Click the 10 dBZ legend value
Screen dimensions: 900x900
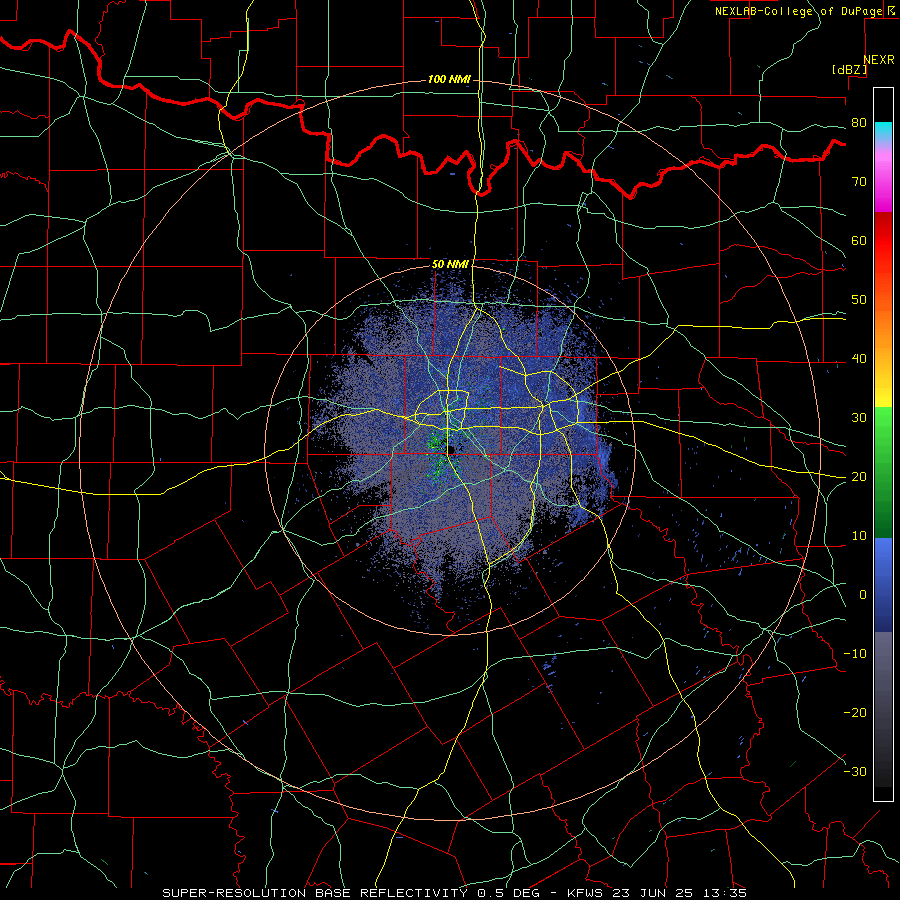click(859, 536)
